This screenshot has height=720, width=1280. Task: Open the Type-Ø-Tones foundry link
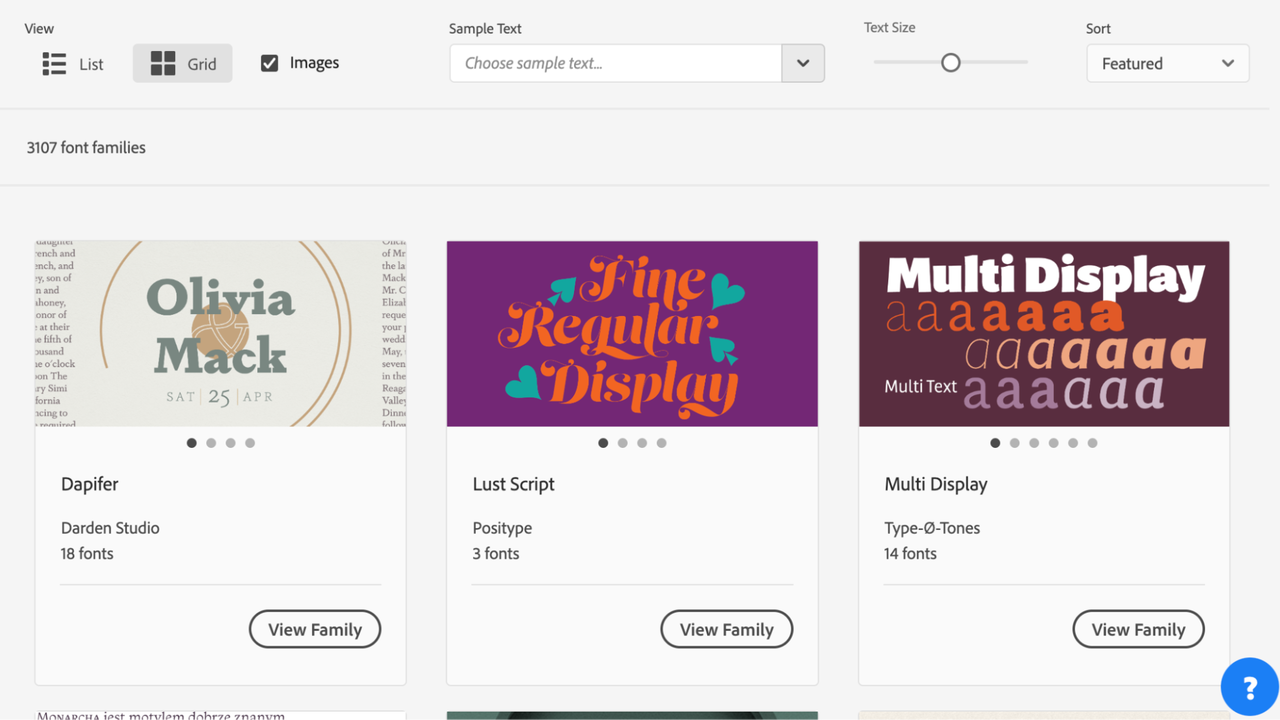[932, 528]
